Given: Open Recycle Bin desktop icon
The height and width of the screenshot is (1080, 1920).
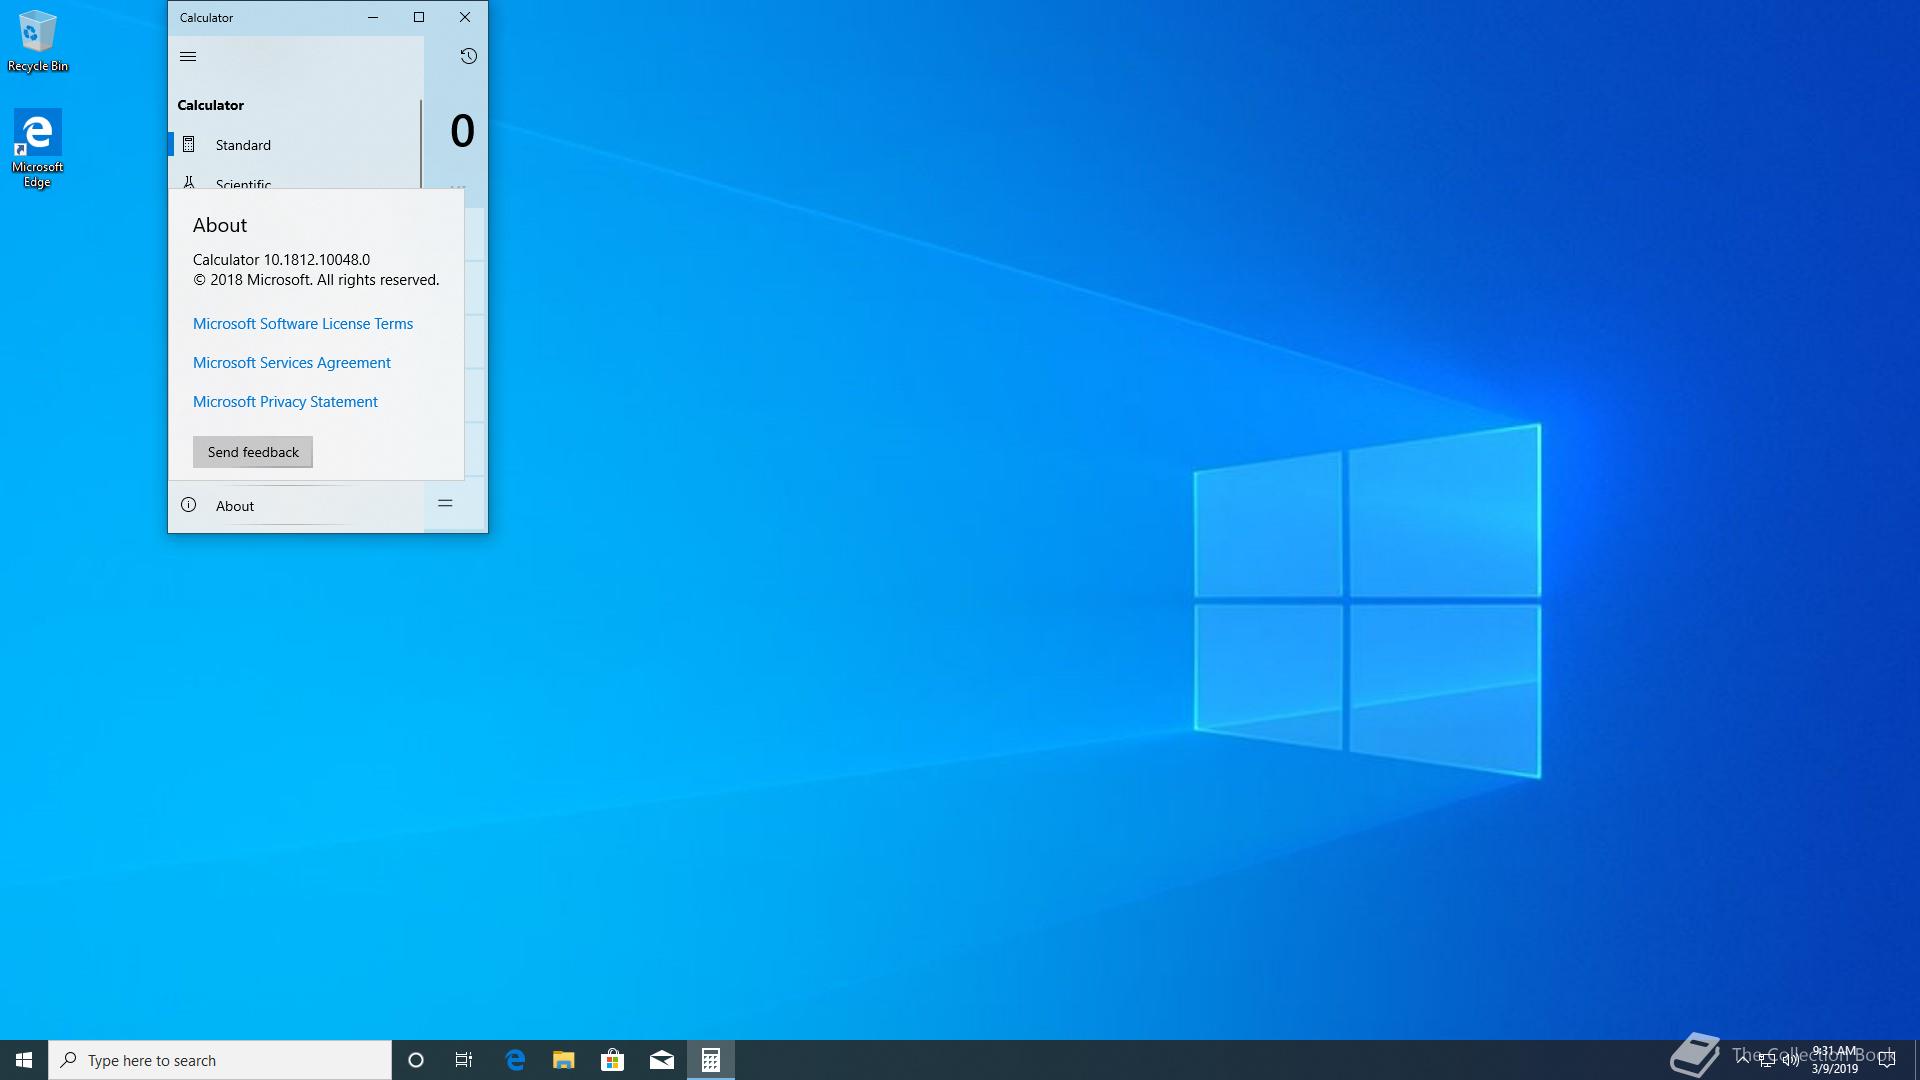Looking at the screenshot, I should (x=38, y=42).
